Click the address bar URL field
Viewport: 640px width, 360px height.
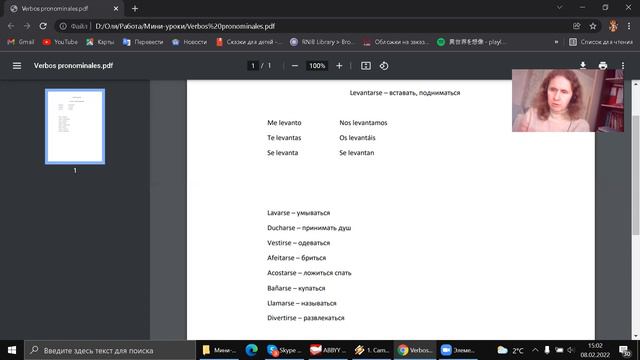tap(327, 26)
